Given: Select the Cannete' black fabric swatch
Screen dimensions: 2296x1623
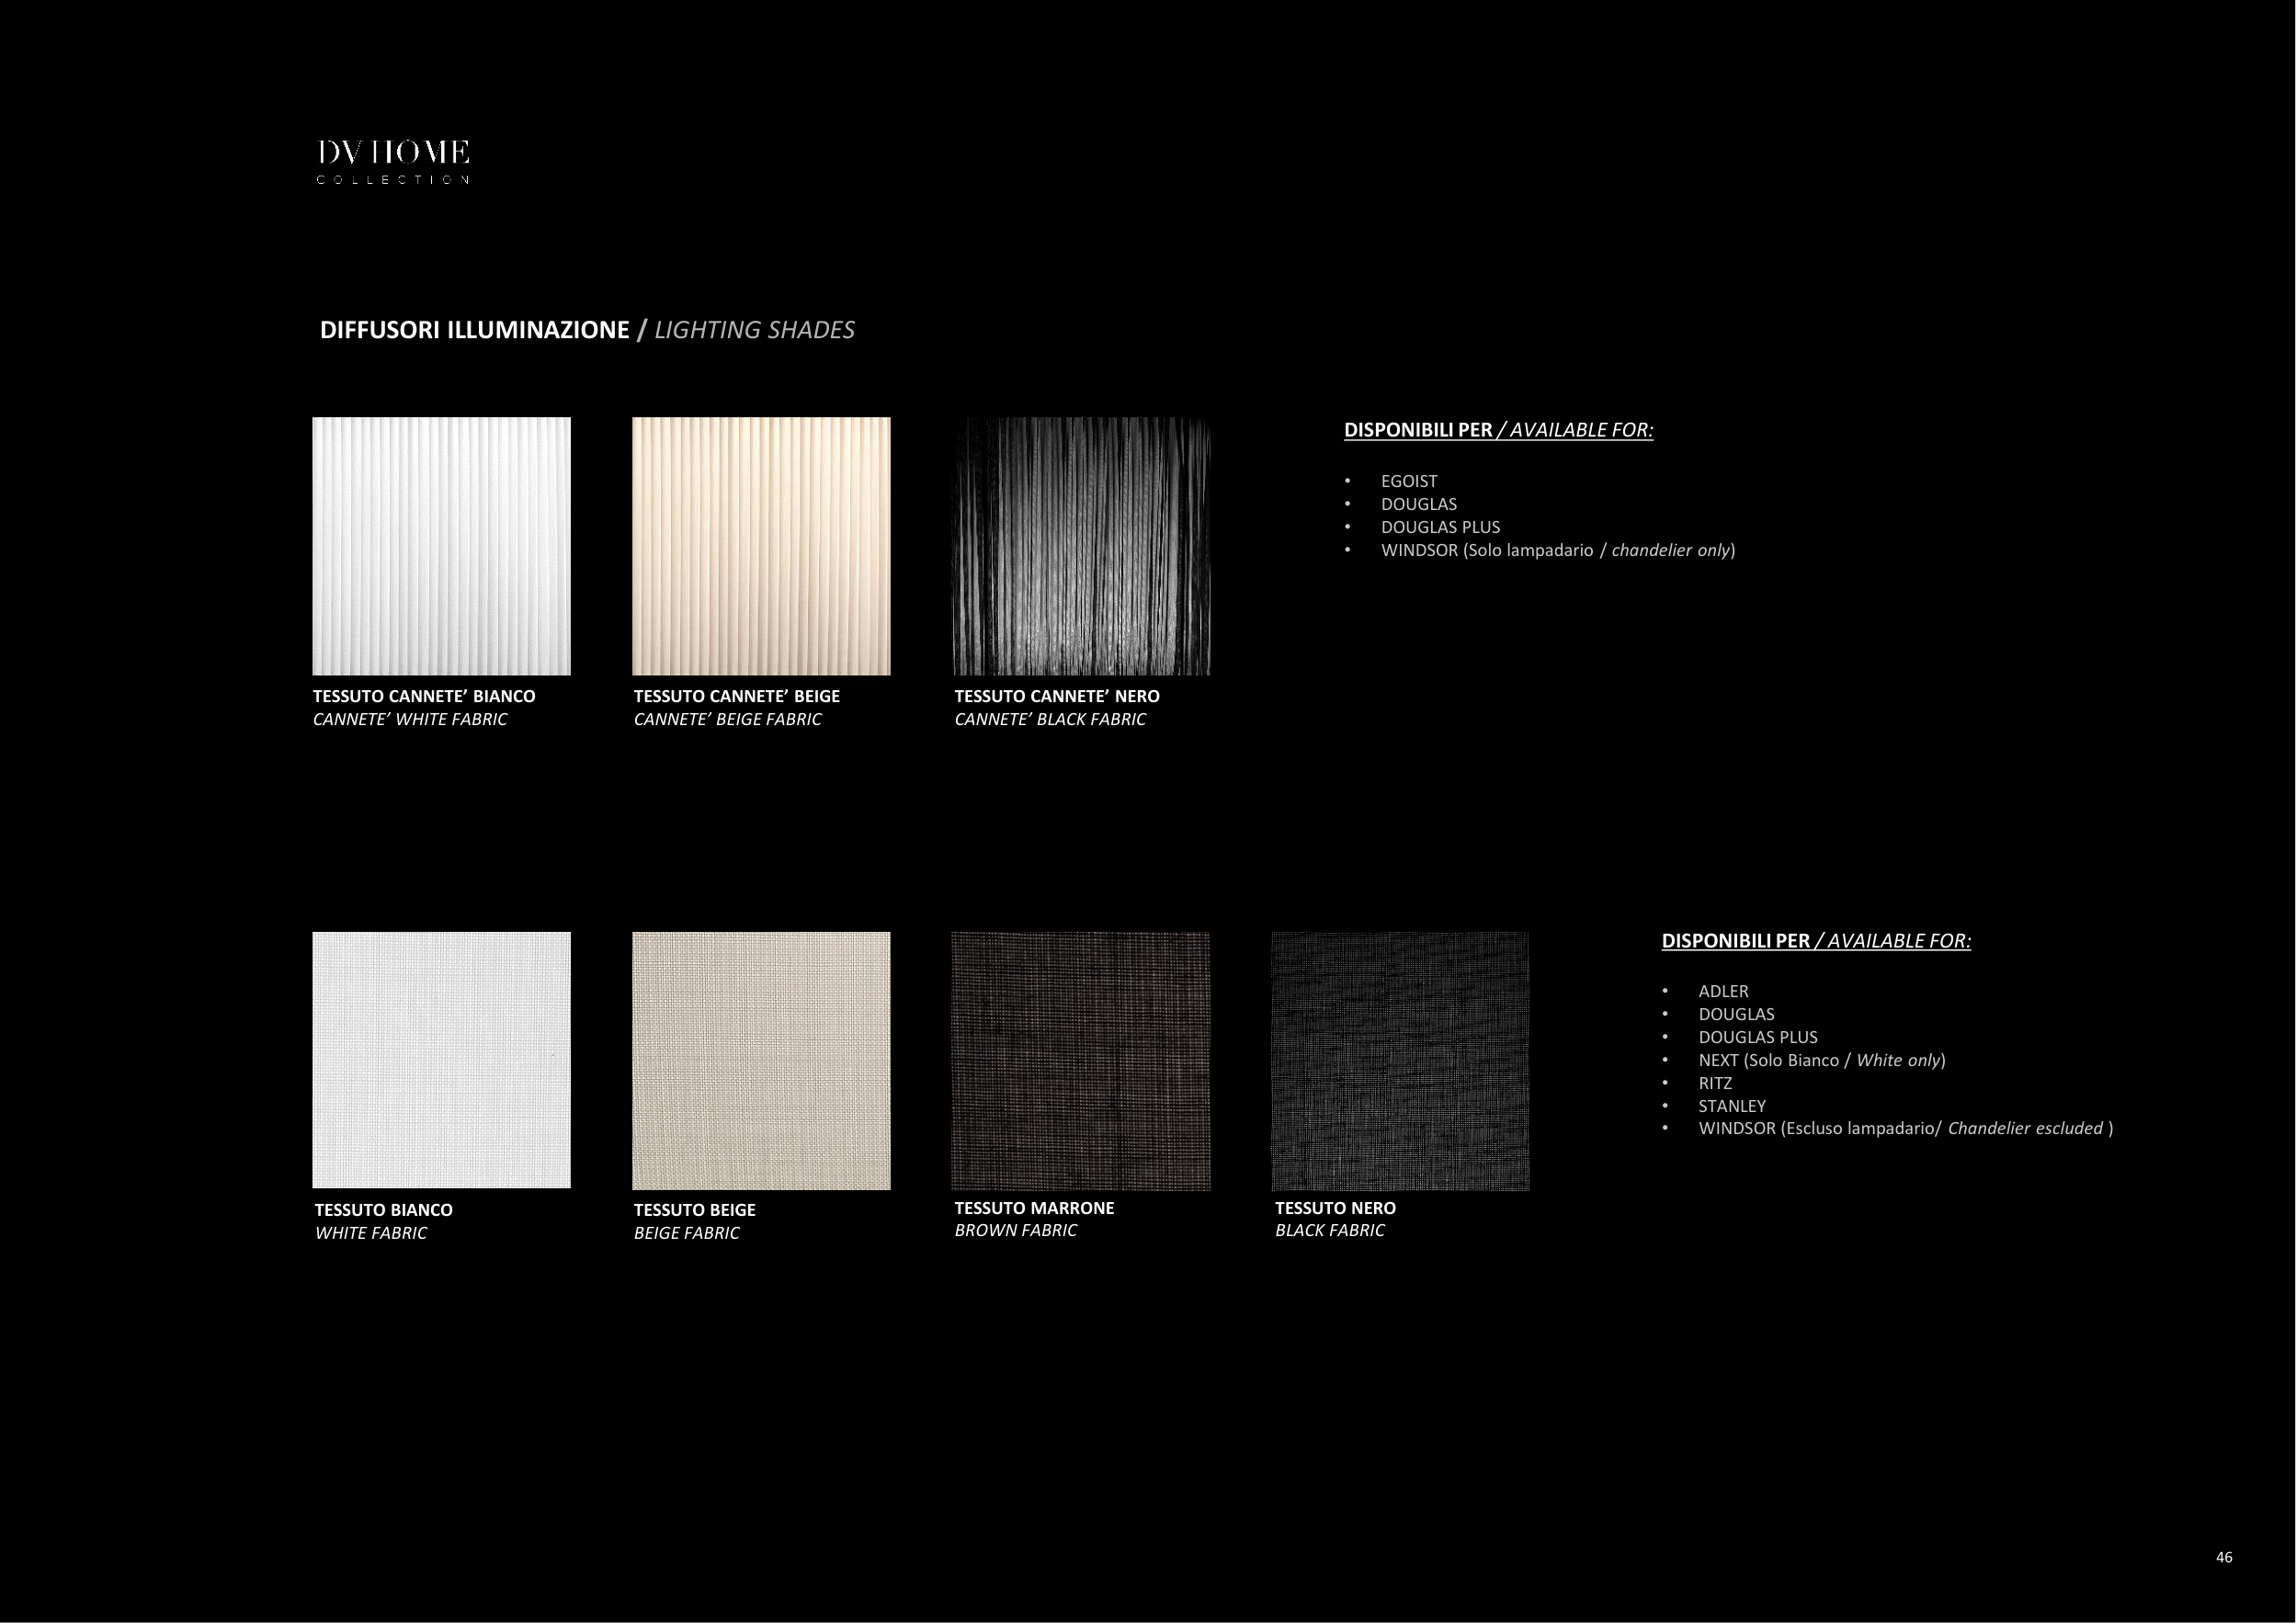Looking at the screenshot, I should point(1081,546).
